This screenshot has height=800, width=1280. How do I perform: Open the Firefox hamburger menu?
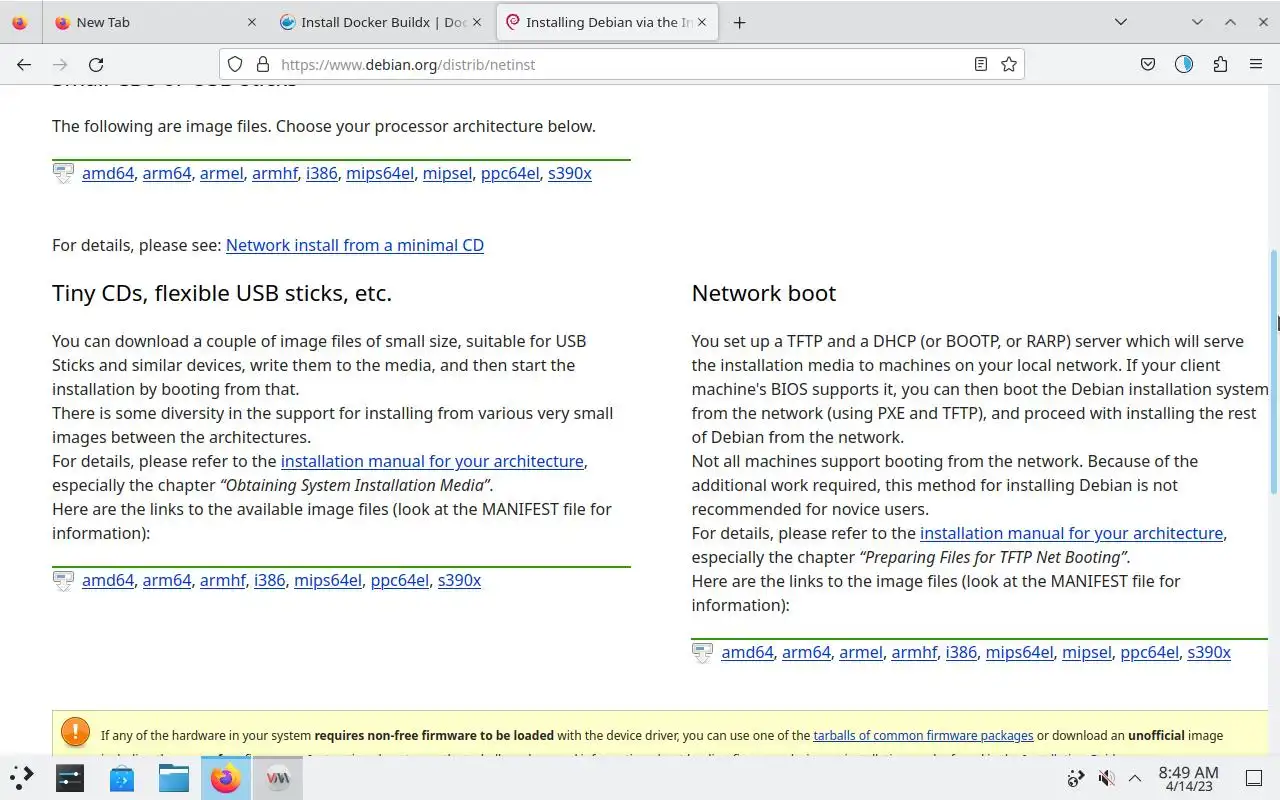1256,64
